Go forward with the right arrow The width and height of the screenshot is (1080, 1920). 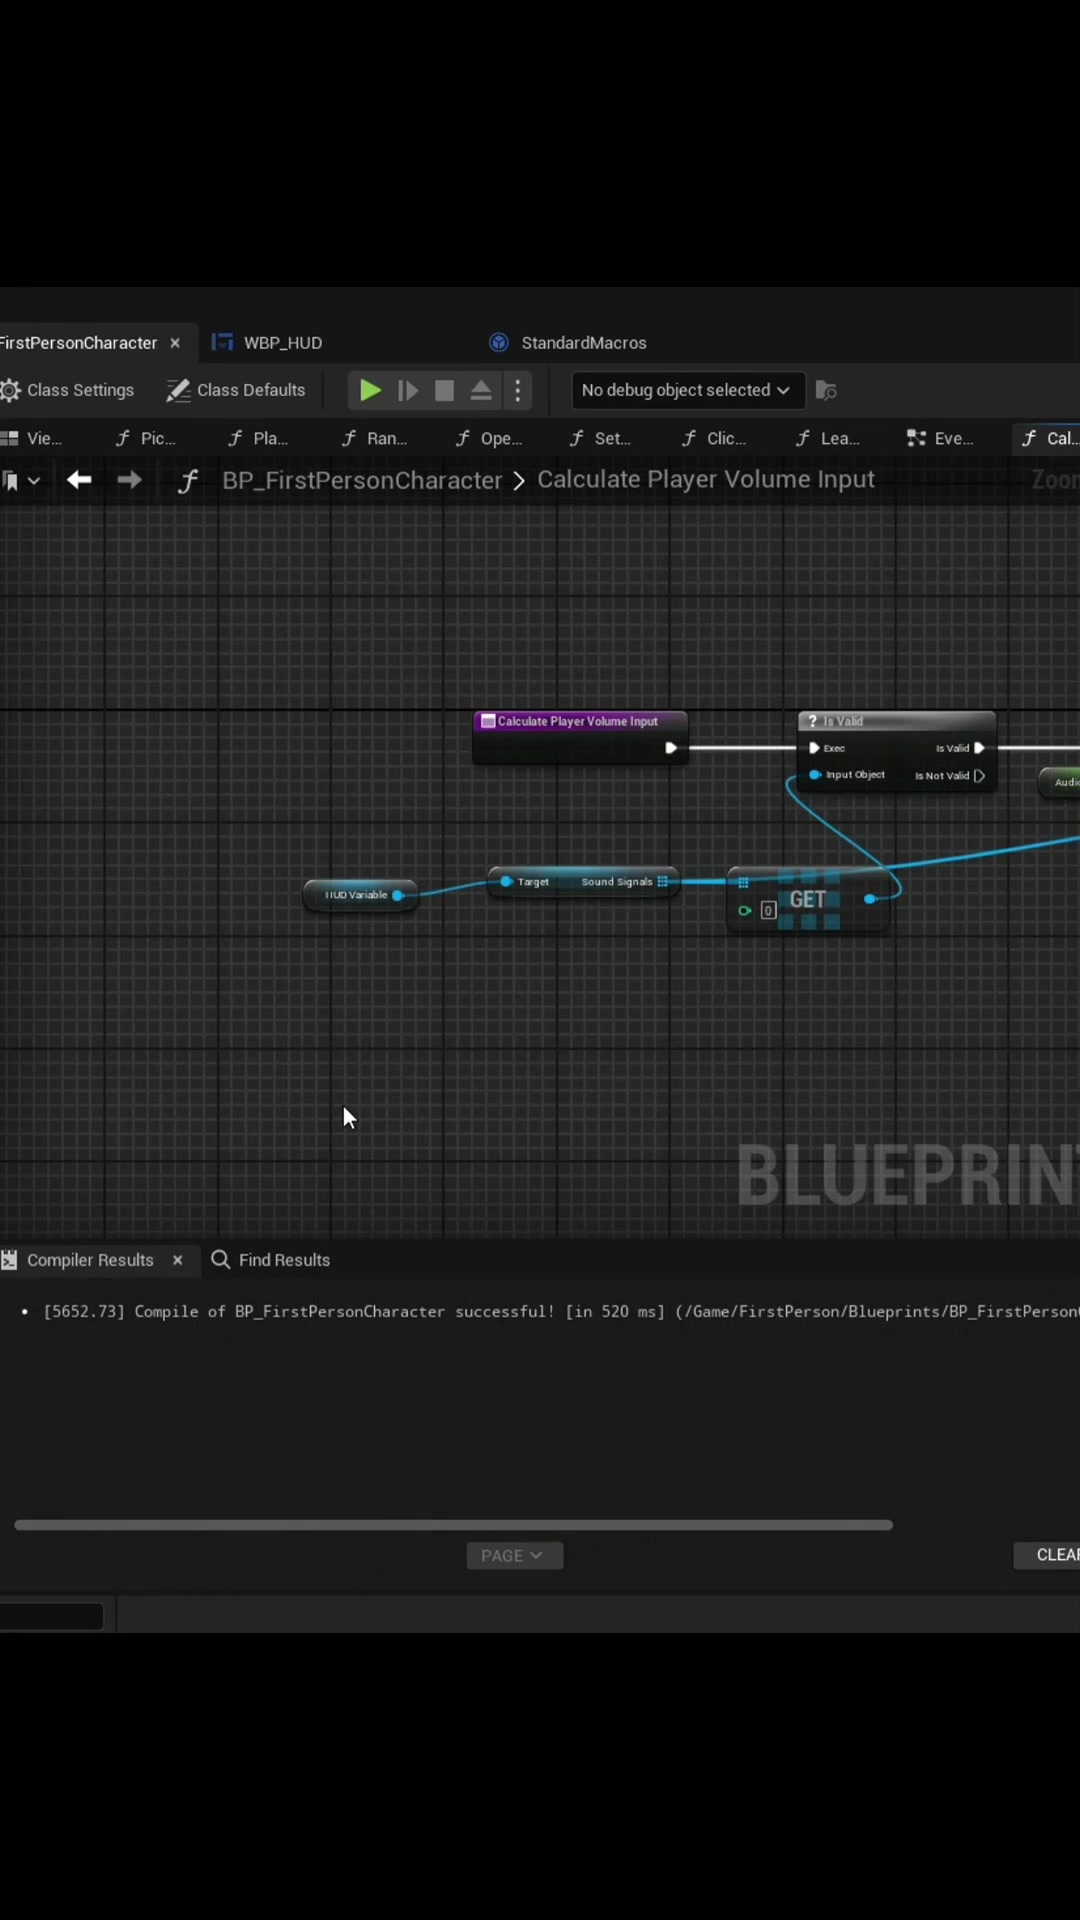click(129, 480)
